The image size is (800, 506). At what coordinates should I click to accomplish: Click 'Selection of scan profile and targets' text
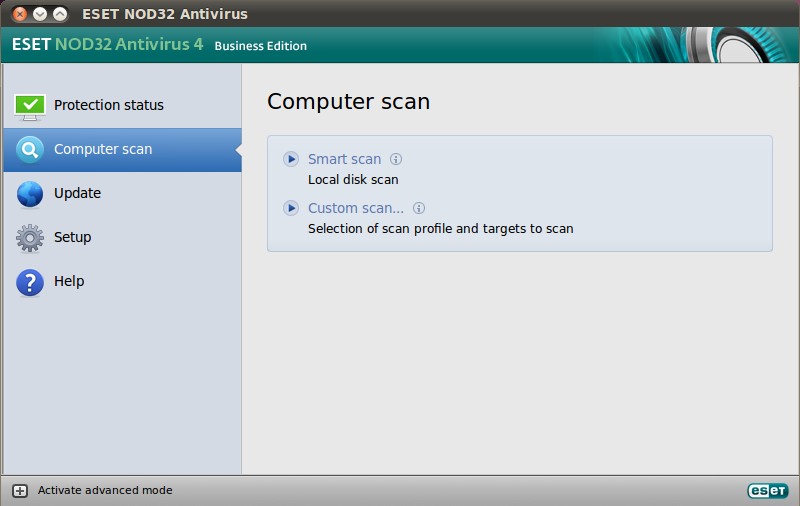441,229
